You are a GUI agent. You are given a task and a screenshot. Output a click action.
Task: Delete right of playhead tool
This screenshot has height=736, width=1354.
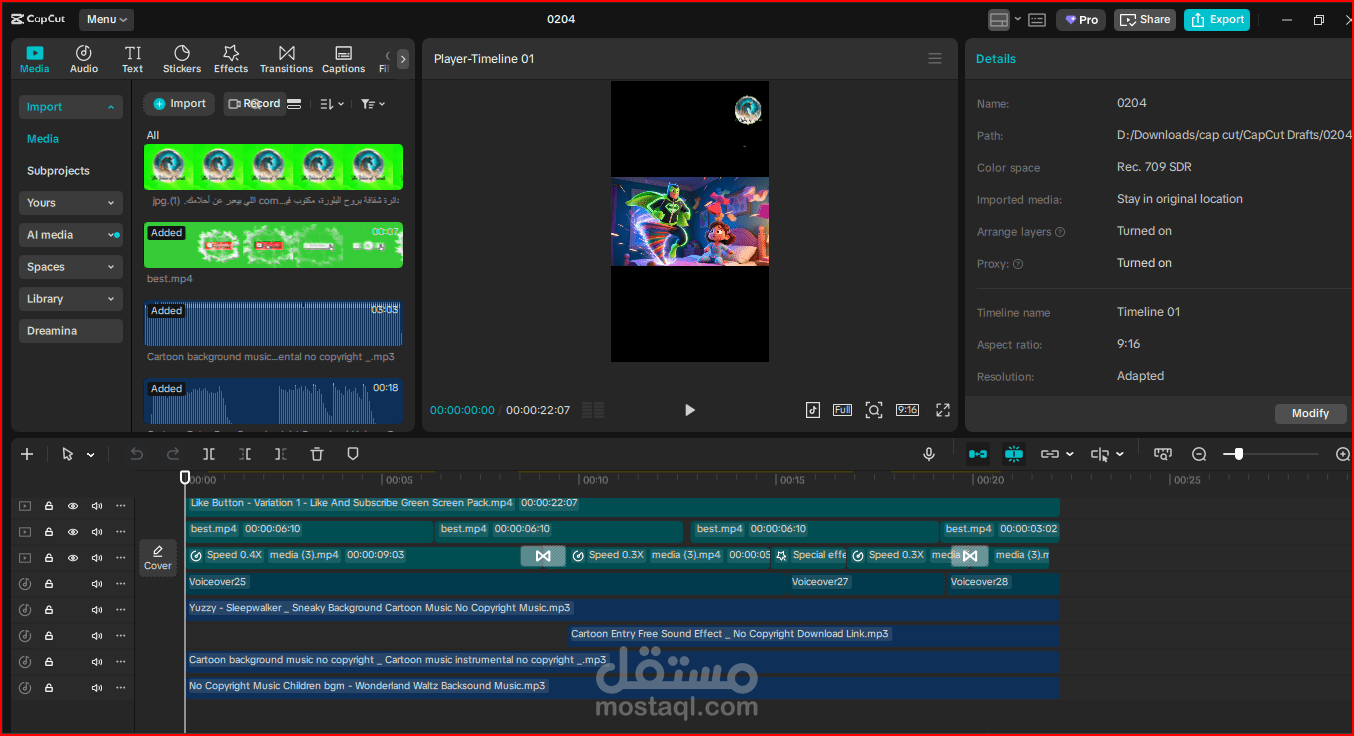point(280,454)
